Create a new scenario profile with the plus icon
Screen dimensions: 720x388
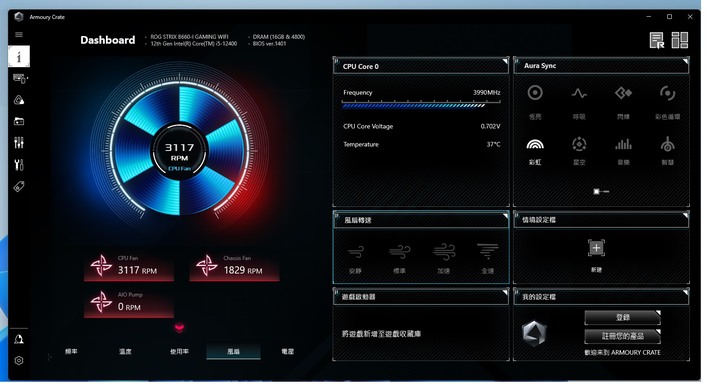click(596, 248)
